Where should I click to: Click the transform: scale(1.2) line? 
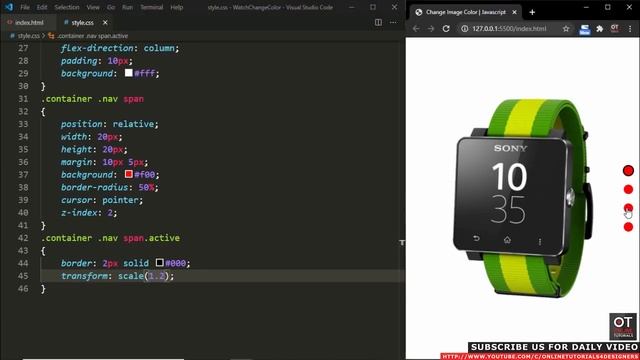pos(118,276)
